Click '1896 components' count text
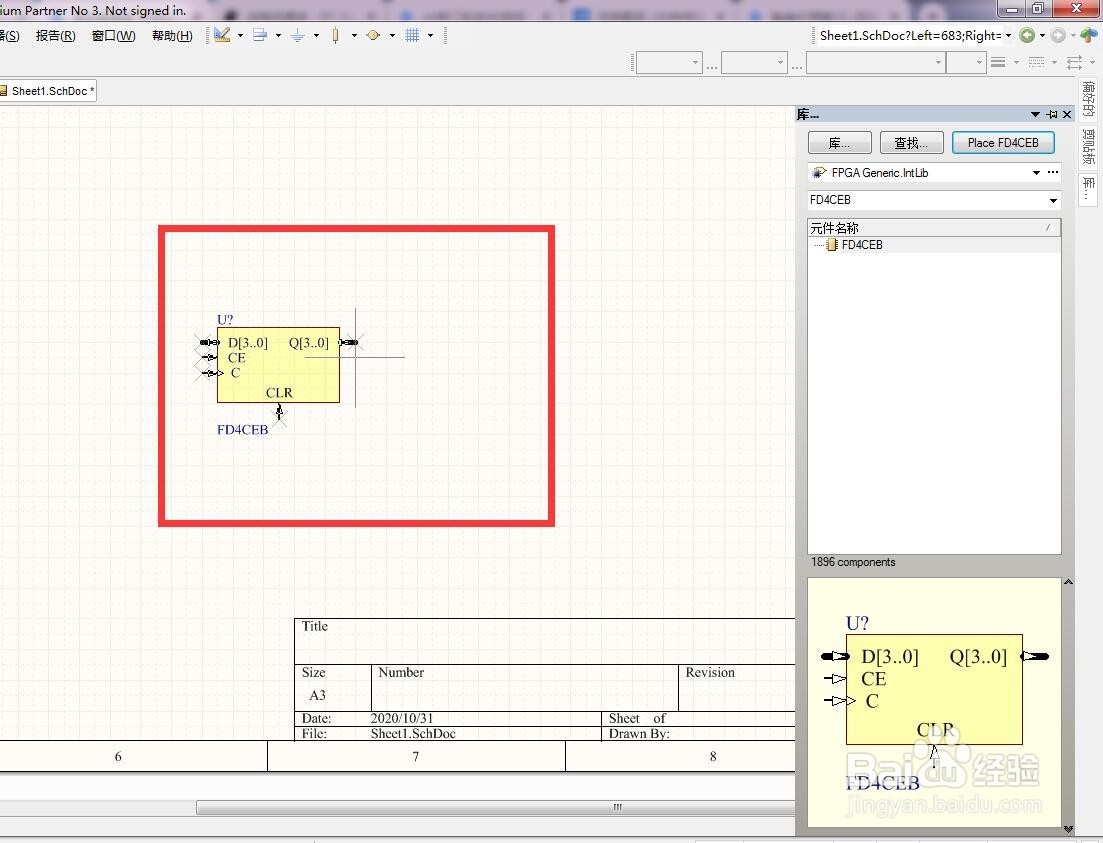 coord(853,562)
